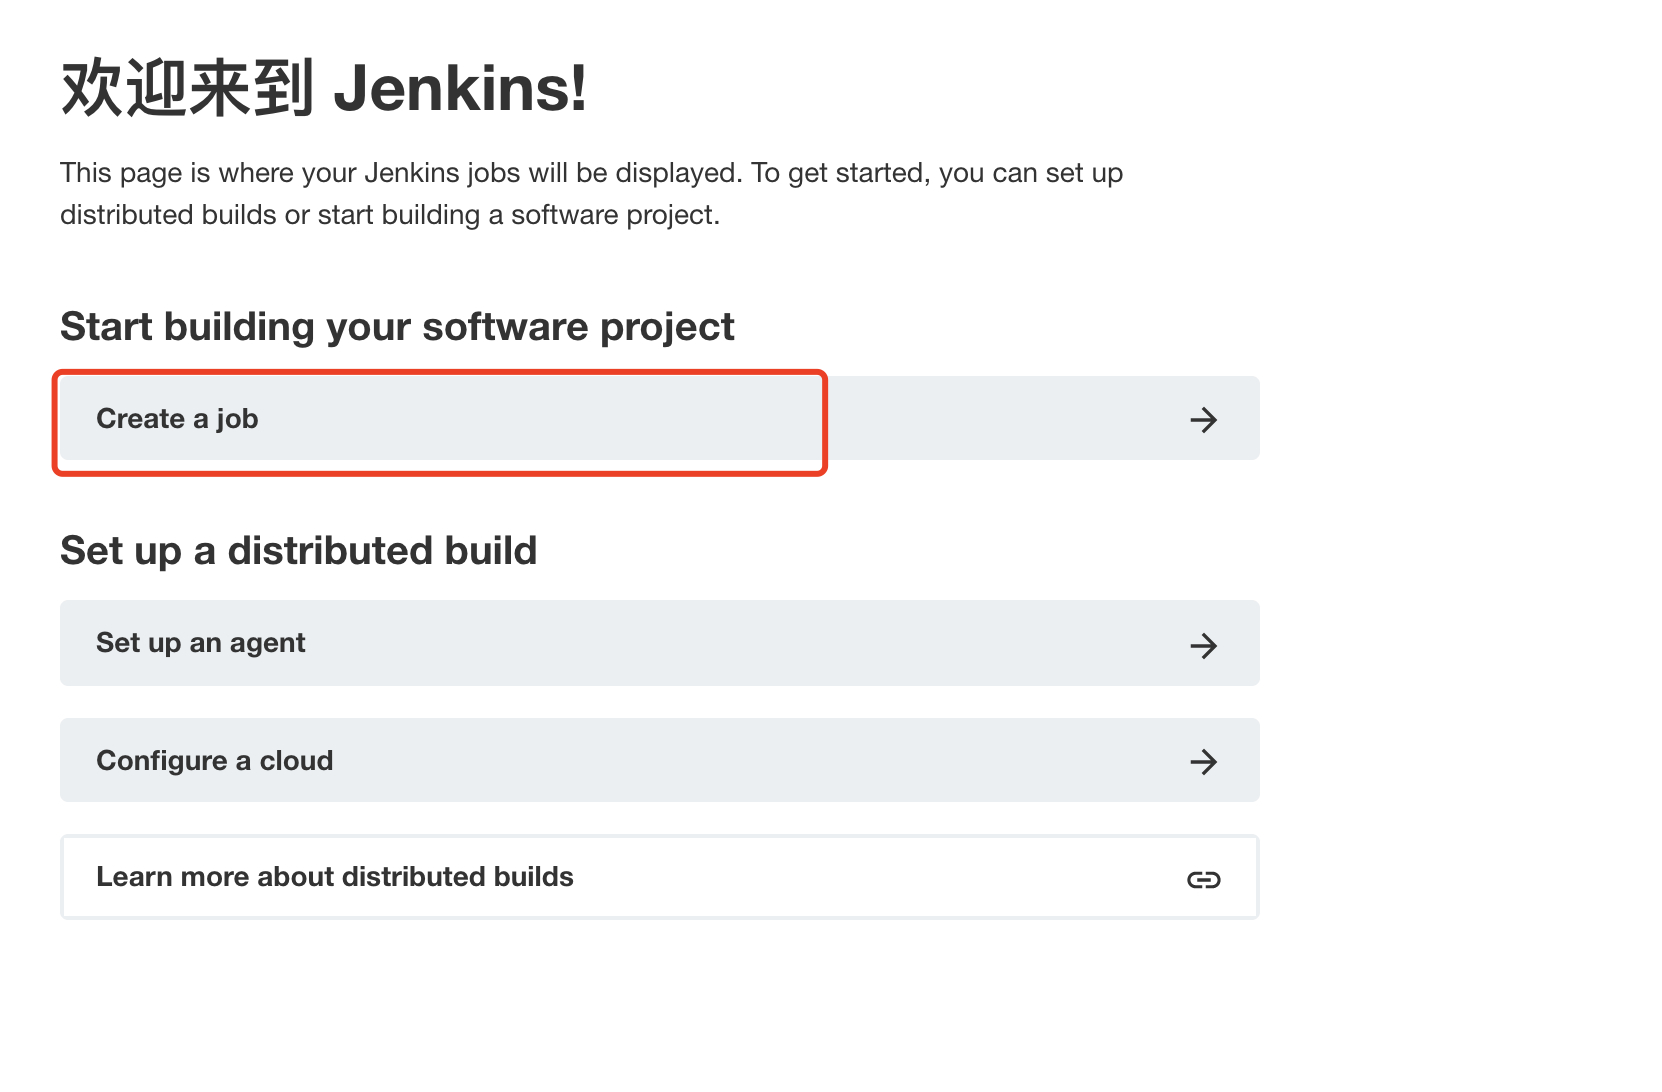The height and width of the screenshot is (1092, 1662).
Task: Click the Set up a distributed build heading
Action: click(298, 551)
